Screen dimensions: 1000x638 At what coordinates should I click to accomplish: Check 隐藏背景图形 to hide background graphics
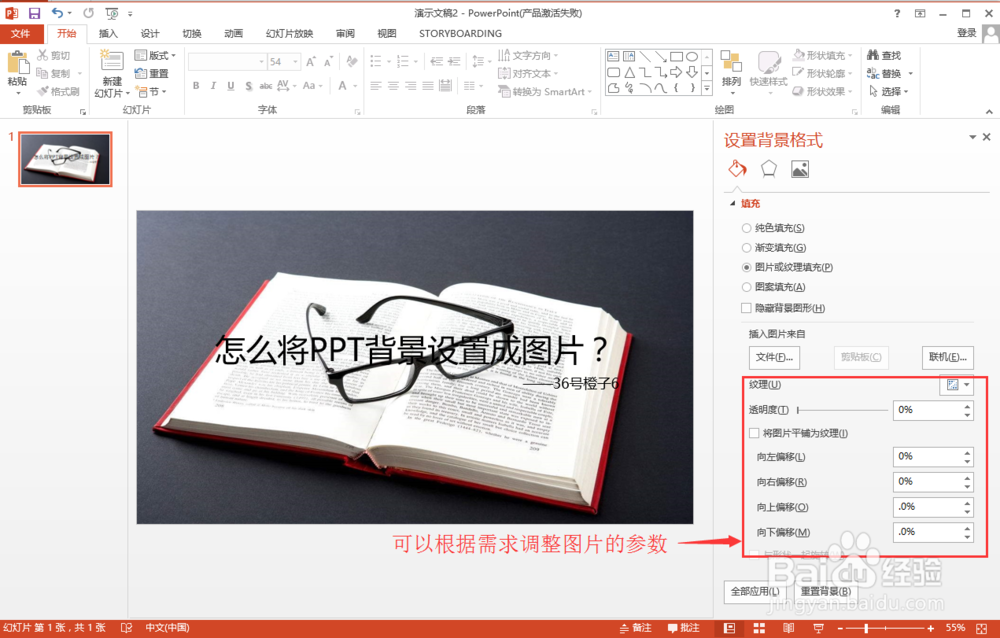tap(746, 307)
